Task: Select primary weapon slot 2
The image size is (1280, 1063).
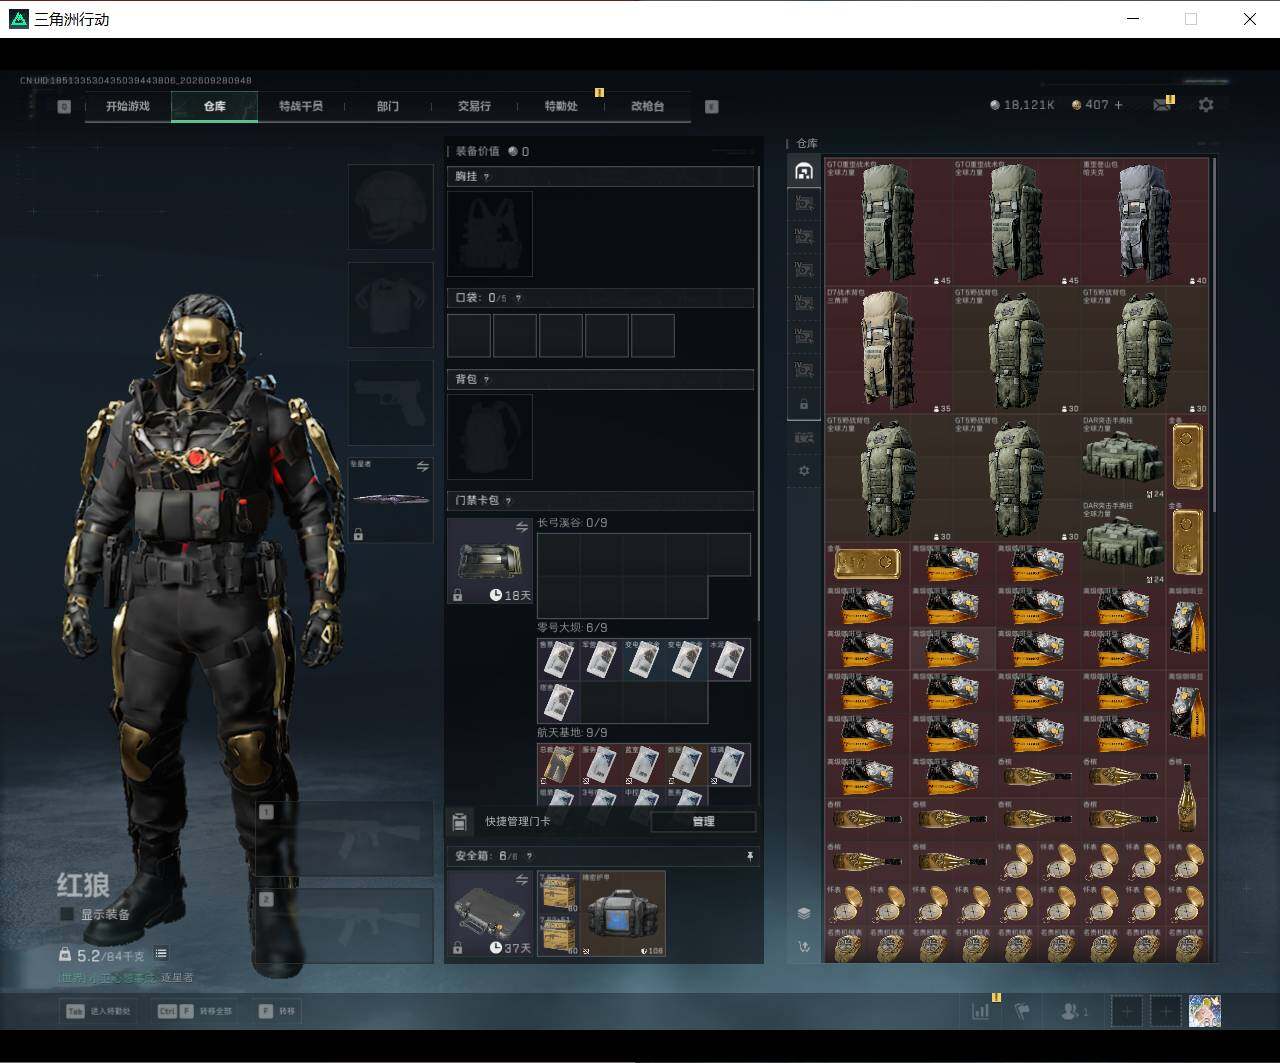Action: click(x=344, y=927)
